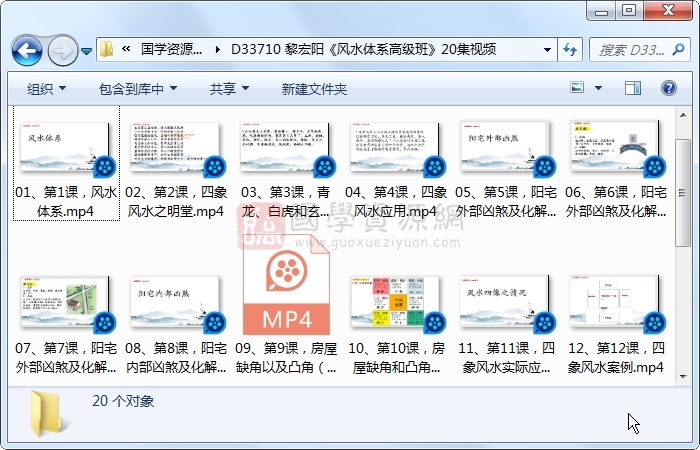Click the 20 个对象 status text
This screenshot has height=450, width=700.
123,401
